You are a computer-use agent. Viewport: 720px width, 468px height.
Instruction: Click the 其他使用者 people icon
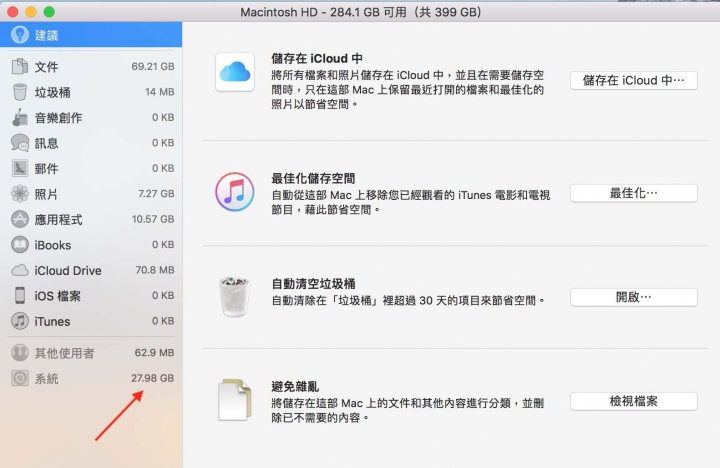20,353
